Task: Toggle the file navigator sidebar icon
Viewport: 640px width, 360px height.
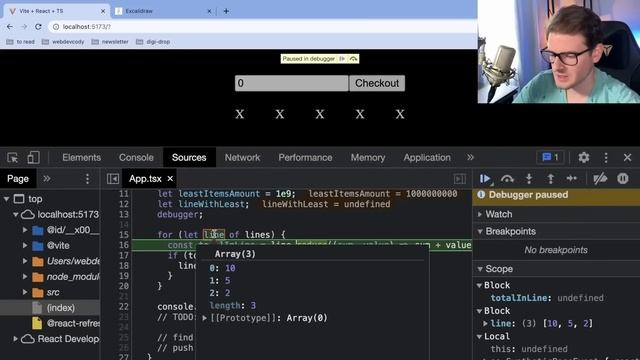Action: (x=113, y=179)
